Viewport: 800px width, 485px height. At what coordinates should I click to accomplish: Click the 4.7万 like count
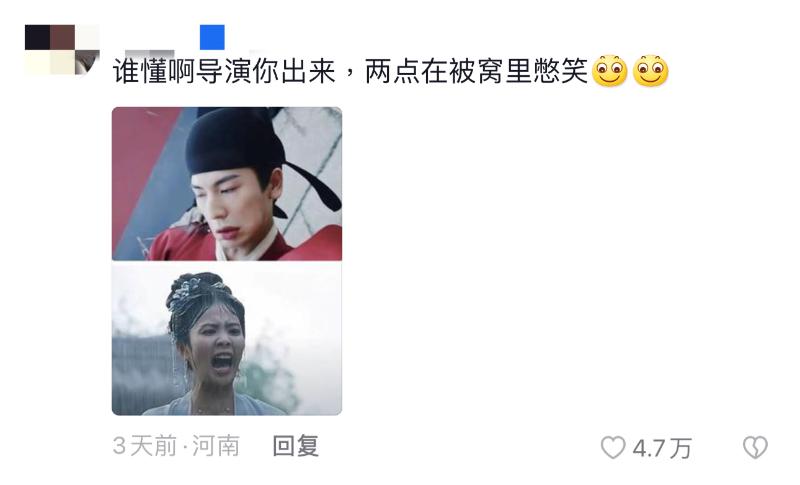click(662, 448)
